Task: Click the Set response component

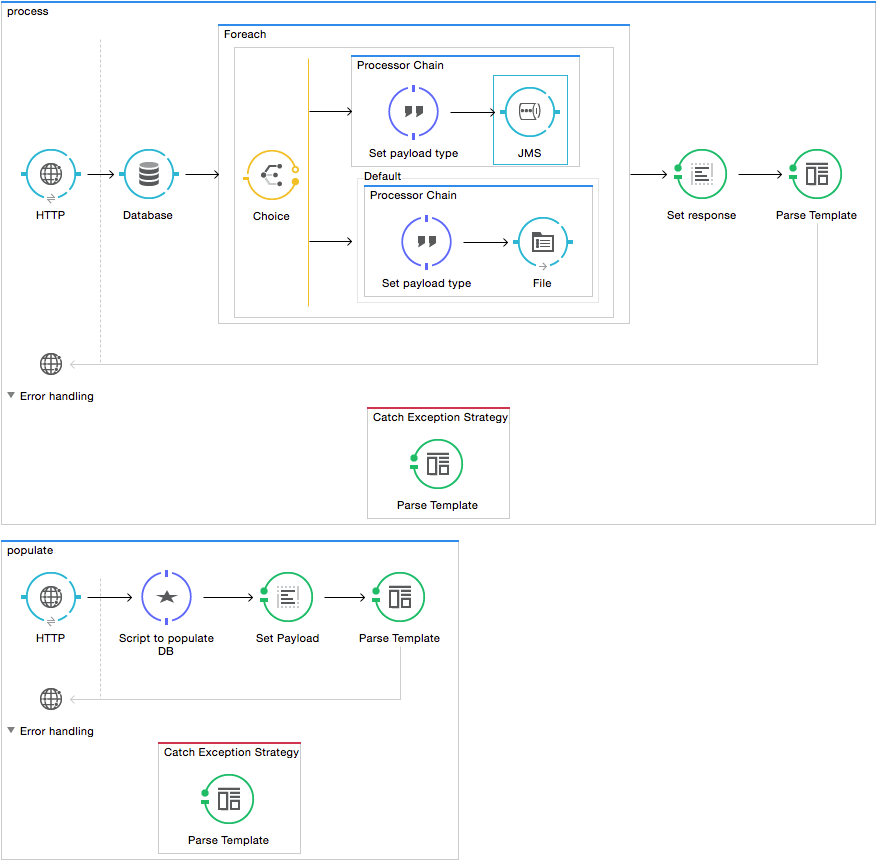Action: click(701, 174)
